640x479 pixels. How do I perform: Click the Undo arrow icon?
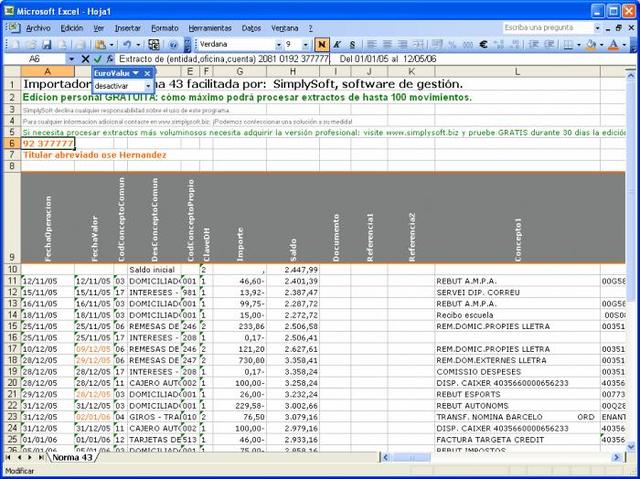coord(127,44)
